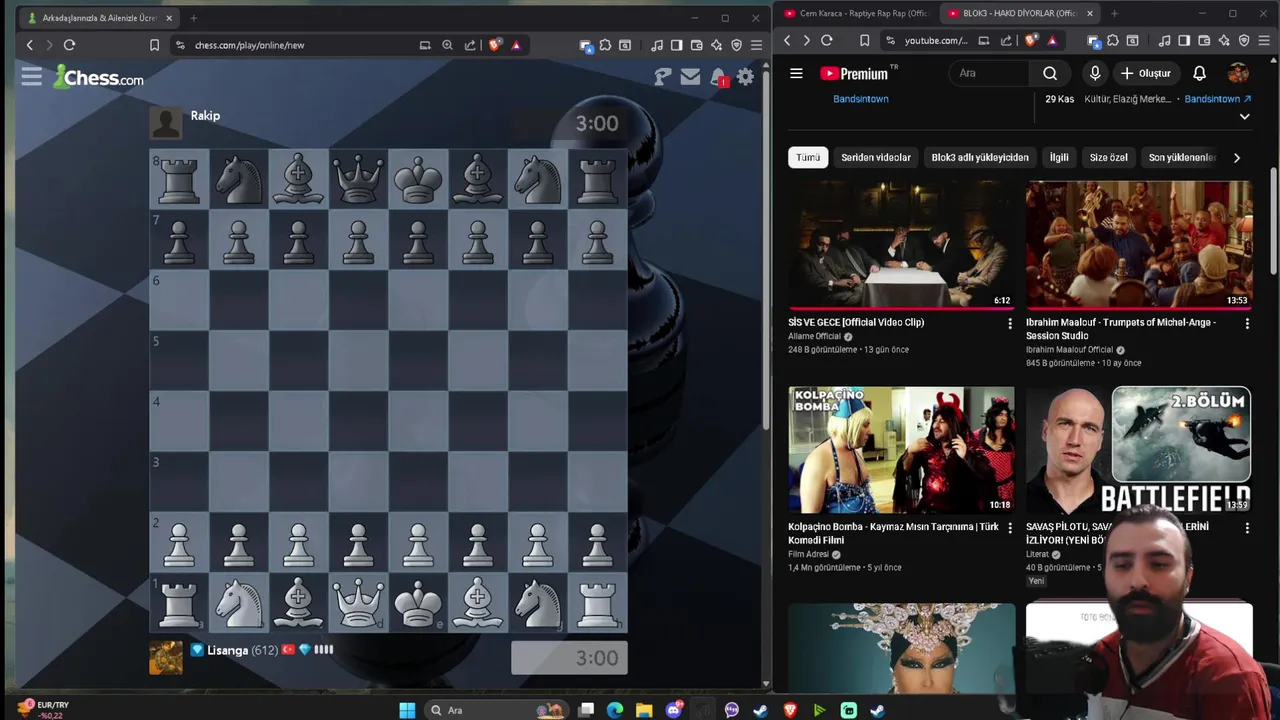Viewport: 1280px width, 720px height.
Task: Go back in chess.com browser window
Action: click(30, 45)
